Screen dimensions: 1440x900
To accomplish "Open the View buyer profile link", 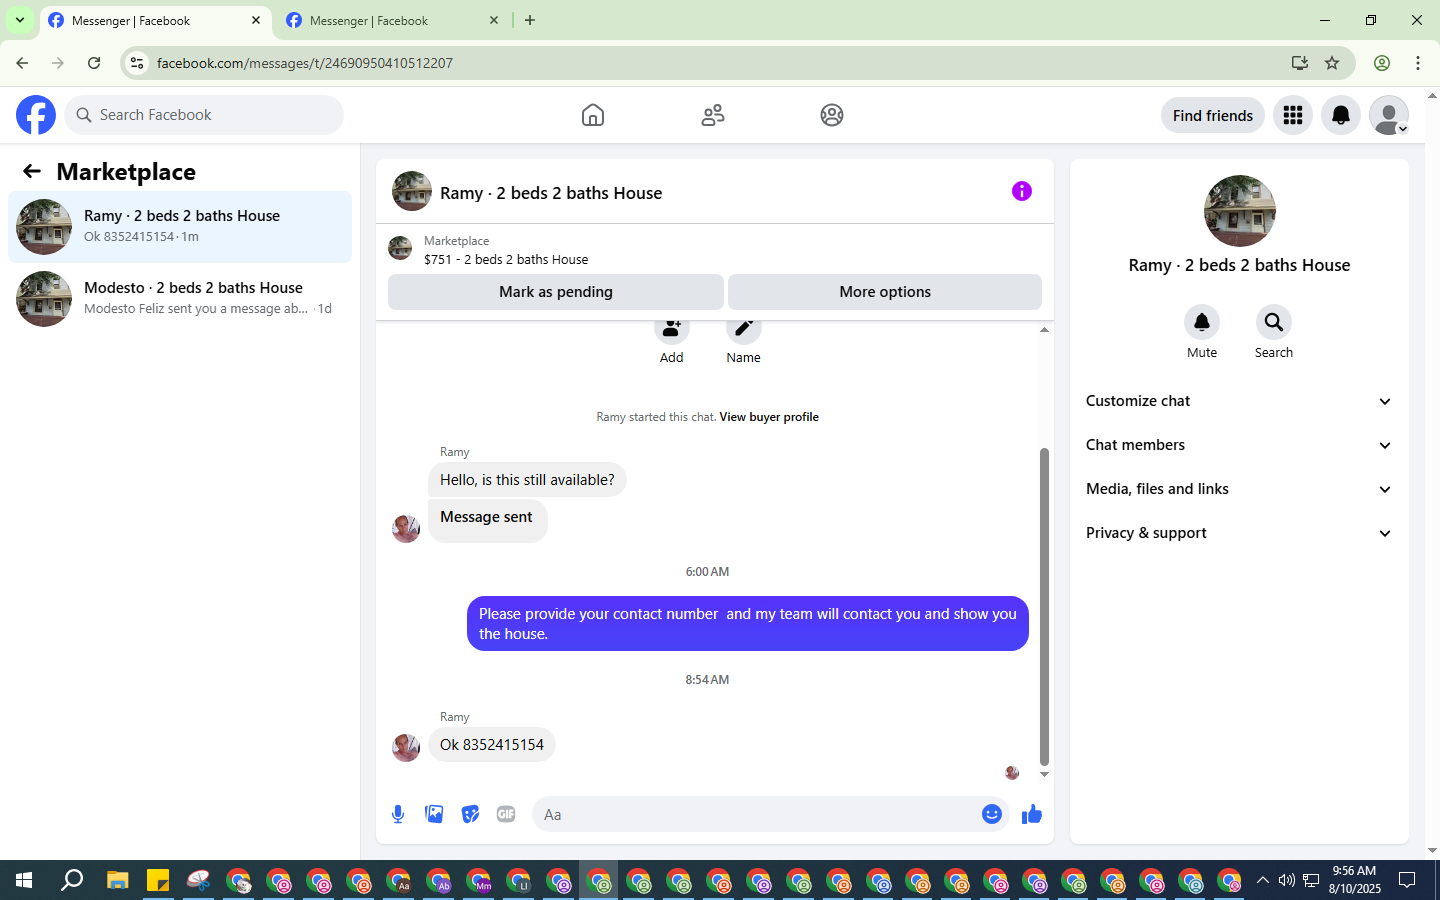I will click(x=769, y=417).
